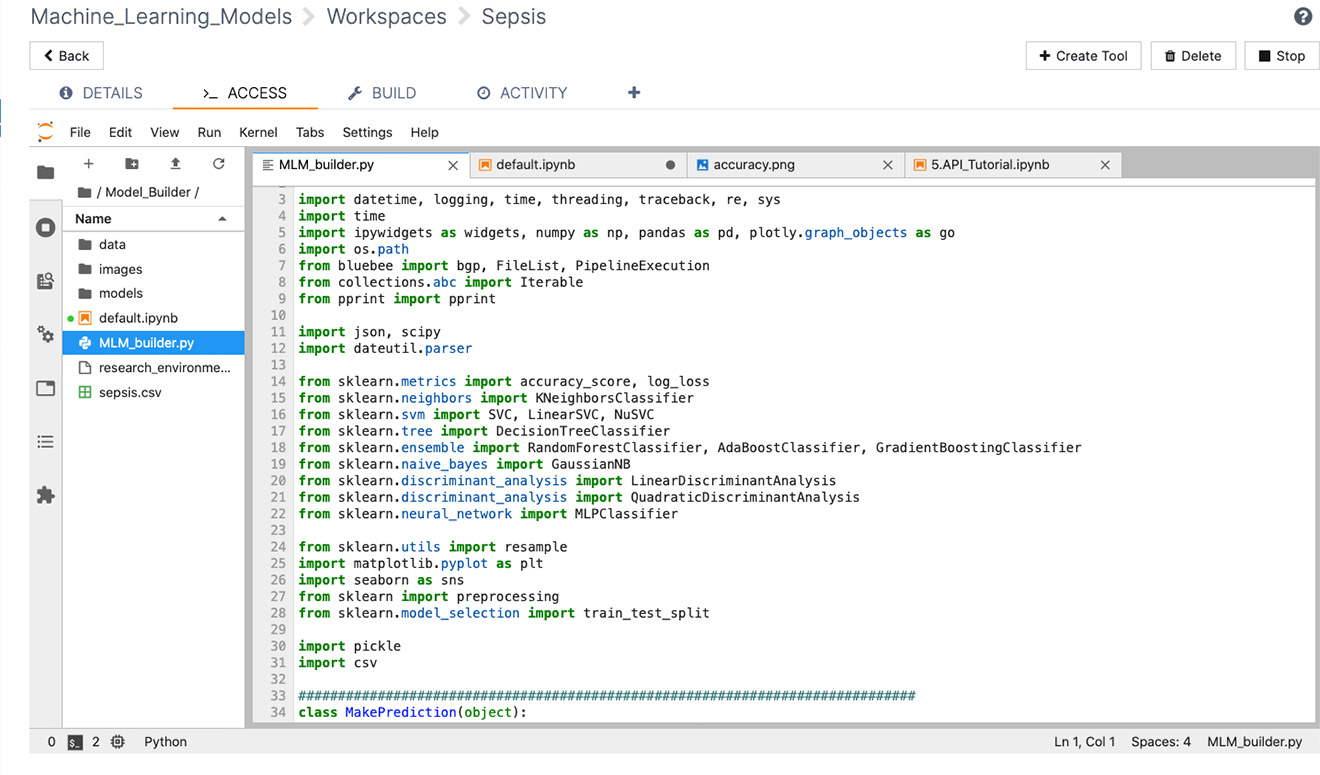Viewport: 1320px width, 775px height.
Task: Refresh the file list
Action: pos(218,164)
